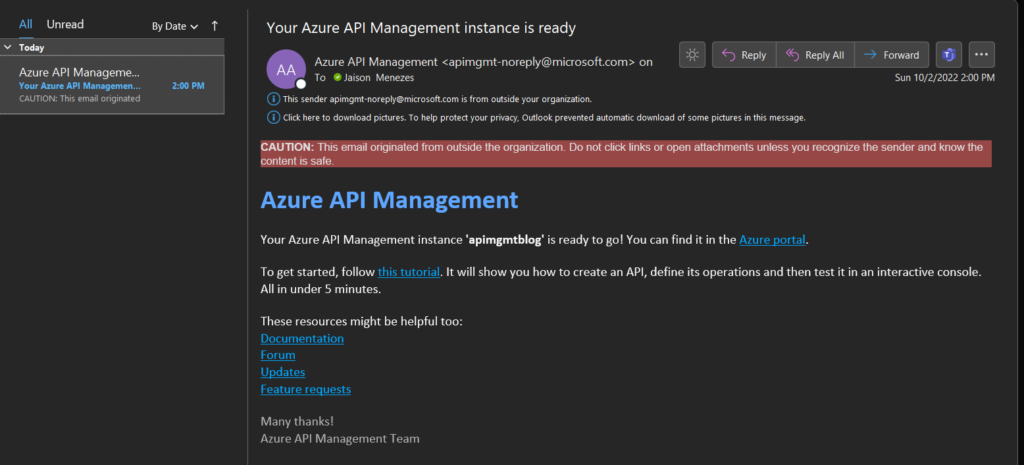Click the sender's AA avatar circle
Screen dimensions: 1024x465
(286, 69)
